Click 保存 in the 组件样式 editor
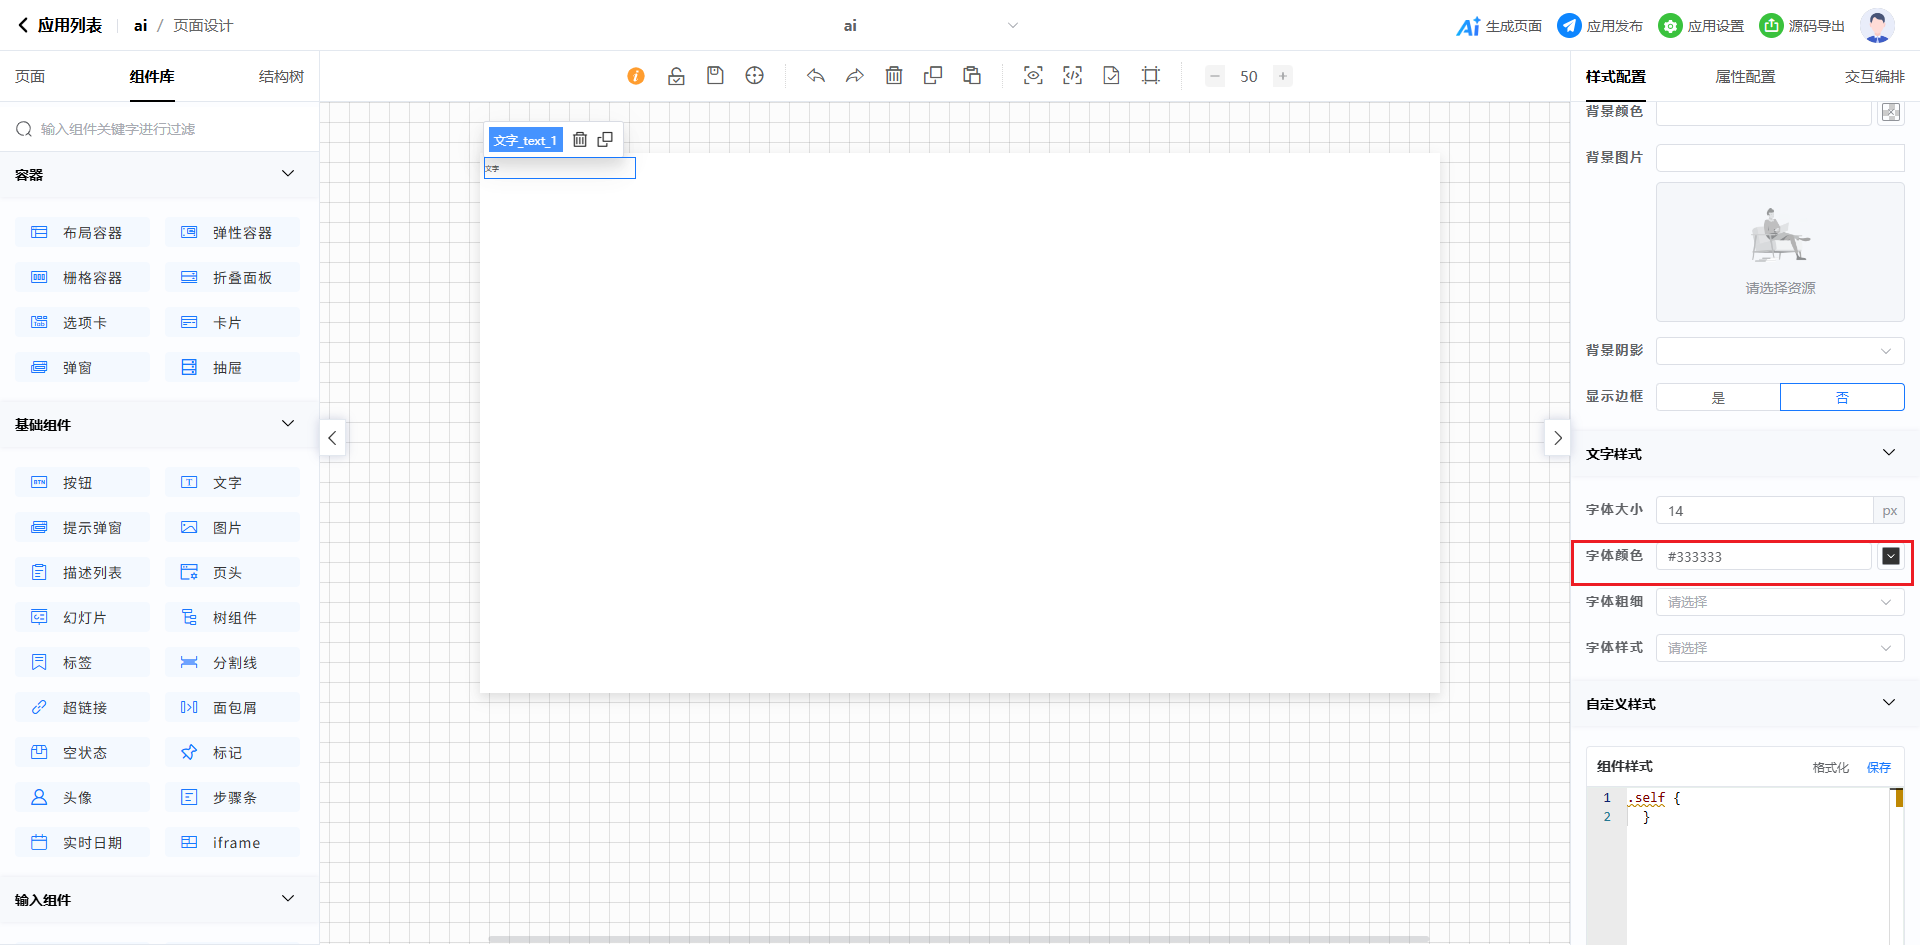1920x945 pixels. (1878, 768)
